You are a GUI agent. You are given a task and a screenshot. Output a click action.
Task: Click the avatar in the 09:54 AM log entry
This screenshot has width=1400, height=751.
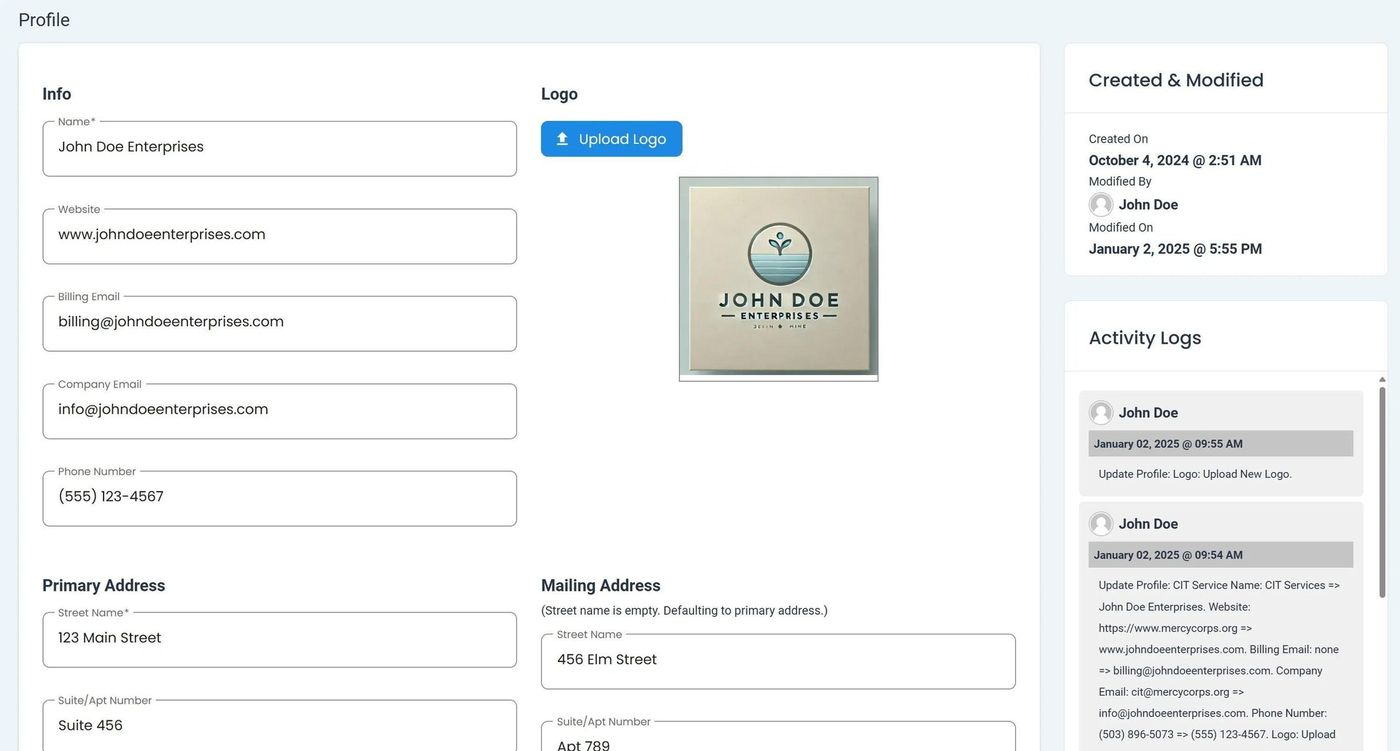point(1101,524)
